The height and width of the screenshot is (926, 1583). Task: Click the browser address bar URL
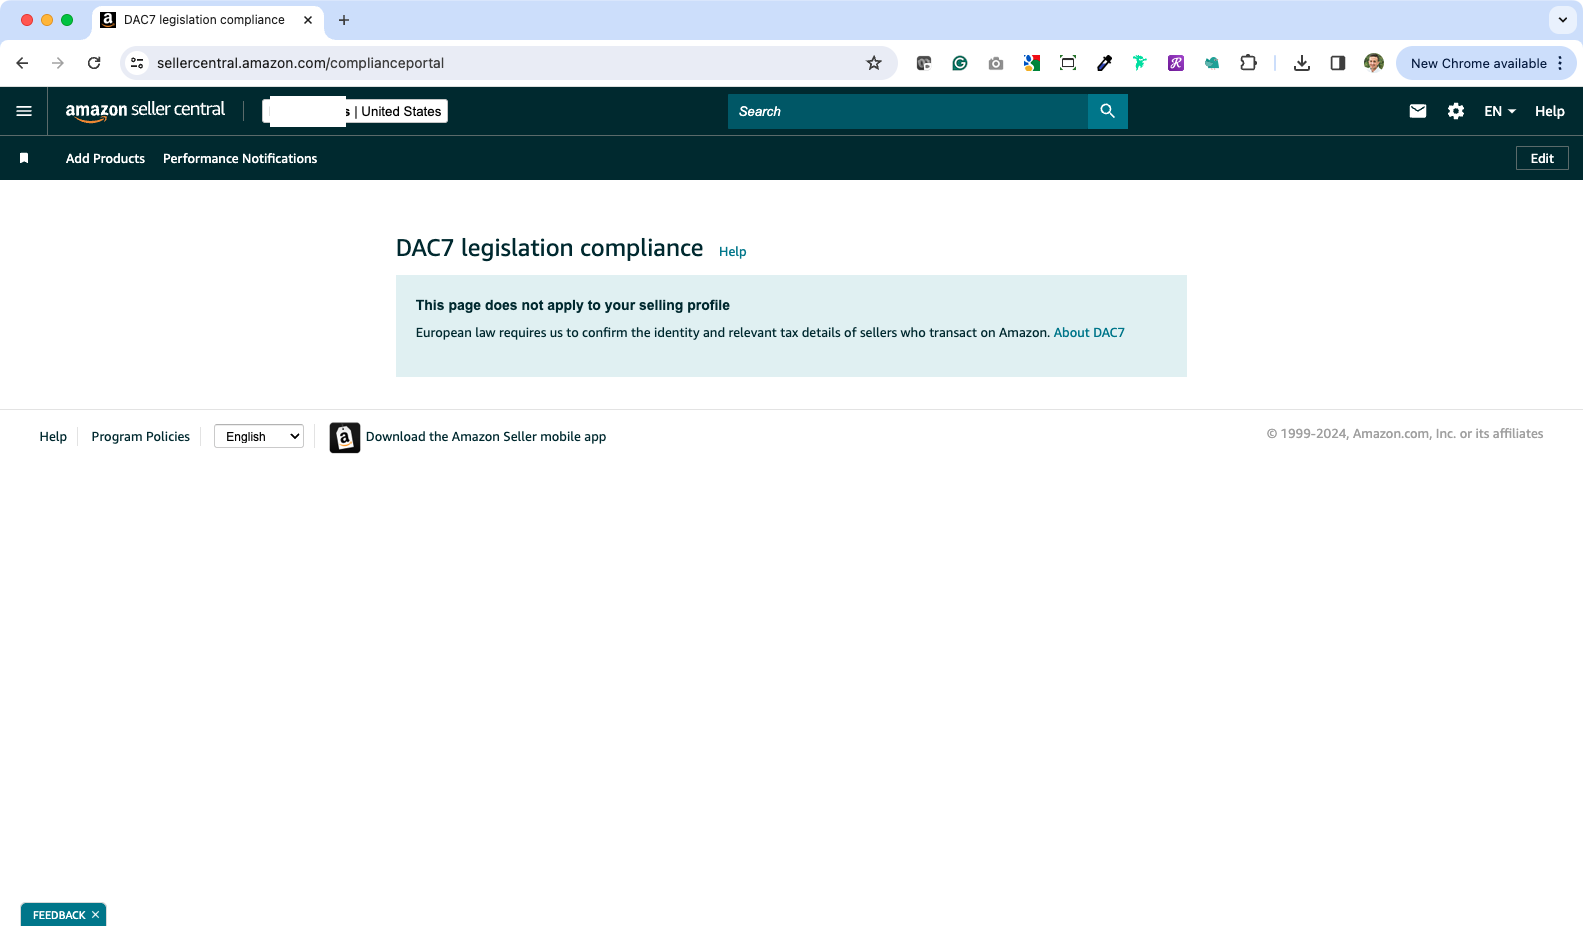pos(300,63)
